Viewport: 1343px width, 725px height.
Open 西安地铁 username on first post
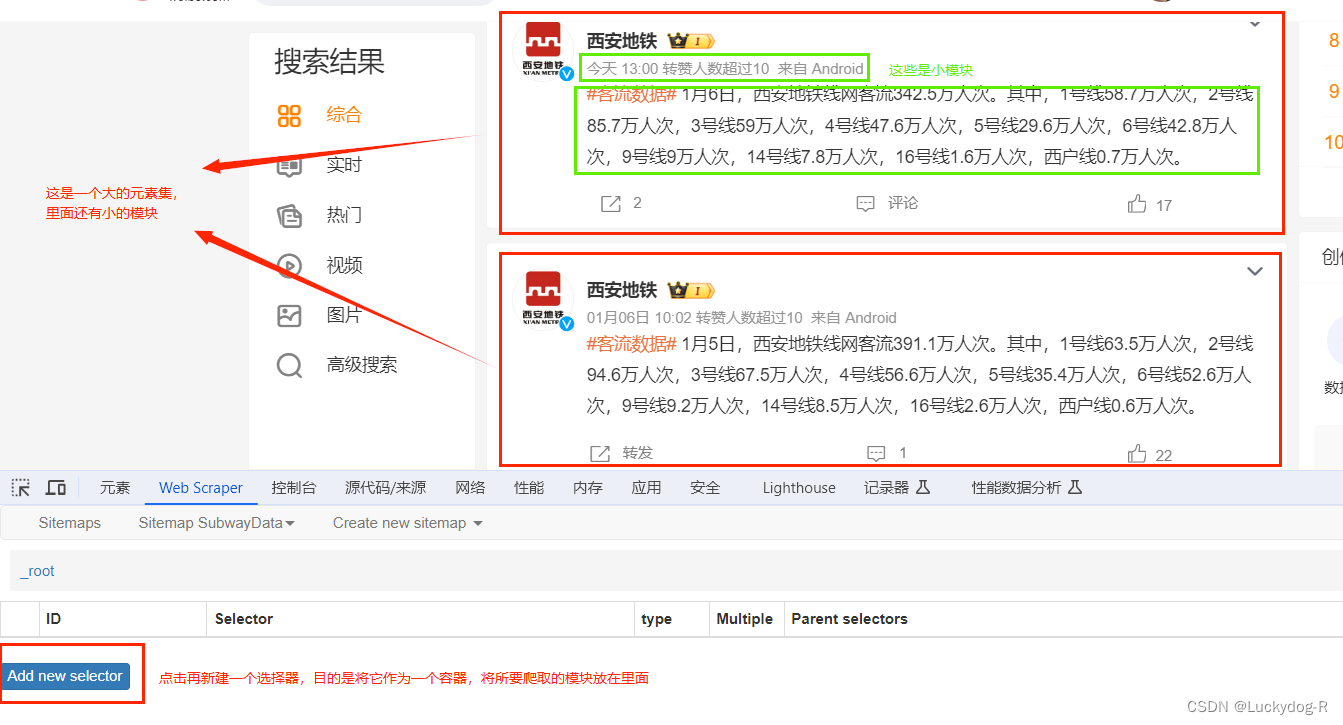(622, 41)
